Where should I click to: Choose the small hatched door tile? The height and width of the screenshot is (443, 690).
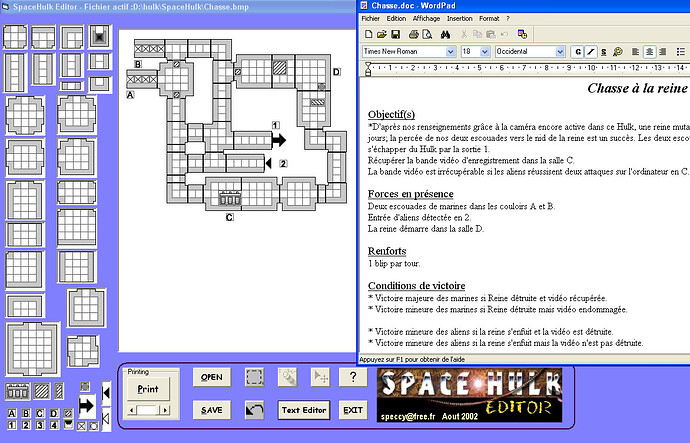(68, 413)
